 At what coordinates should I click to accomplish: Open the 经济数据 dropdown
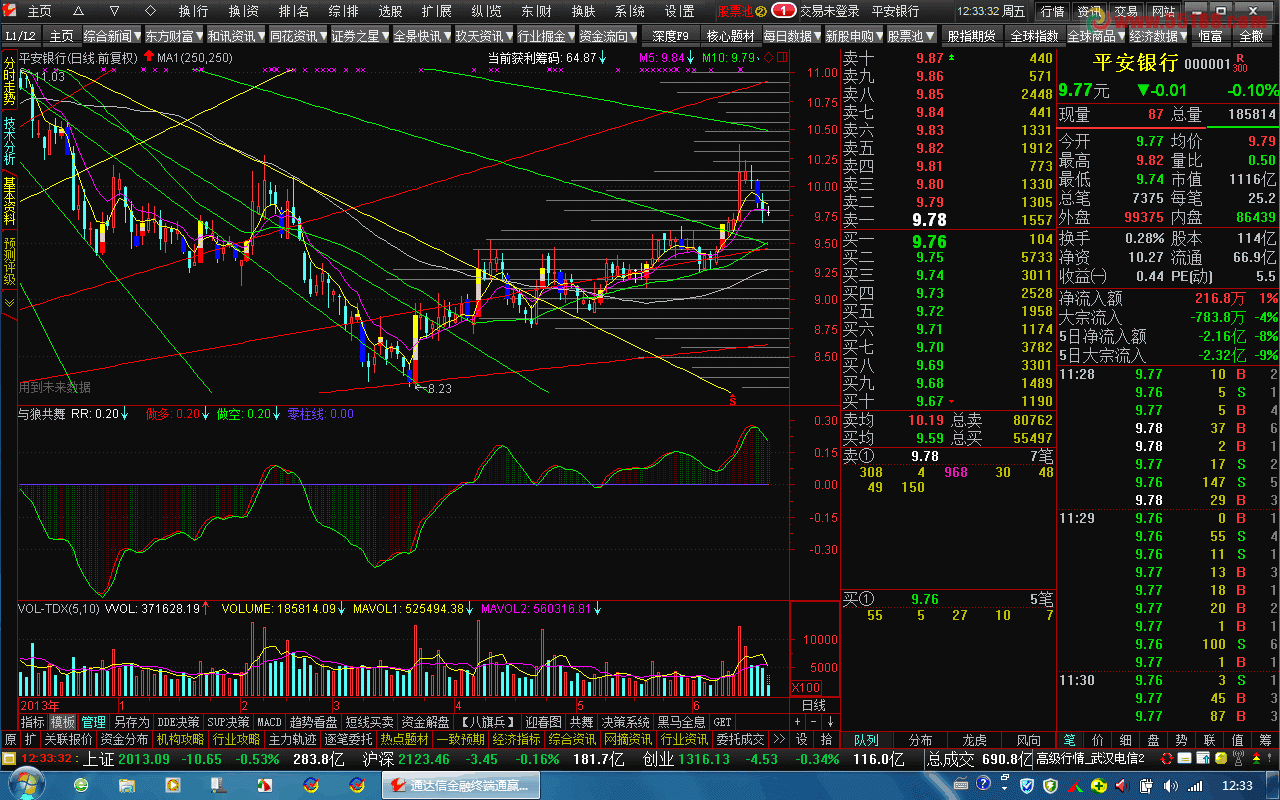pyautogui.click(x=1159, y=36)
